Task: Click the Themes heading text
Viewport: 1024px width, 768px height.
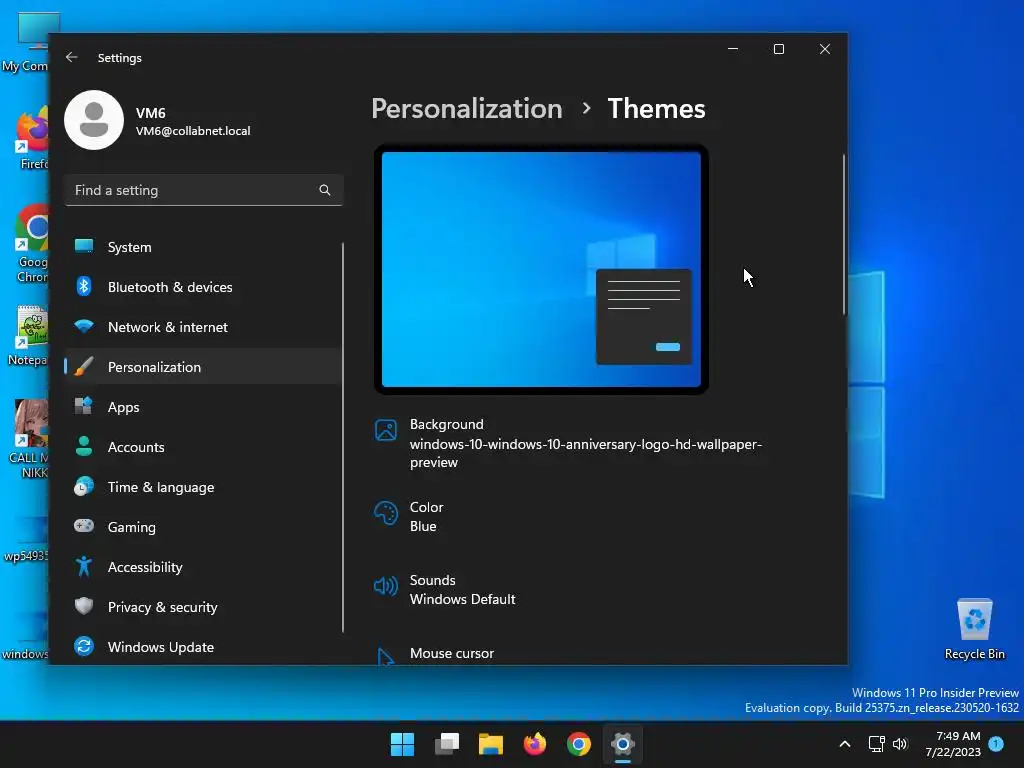Action: (x=656, y=108)
